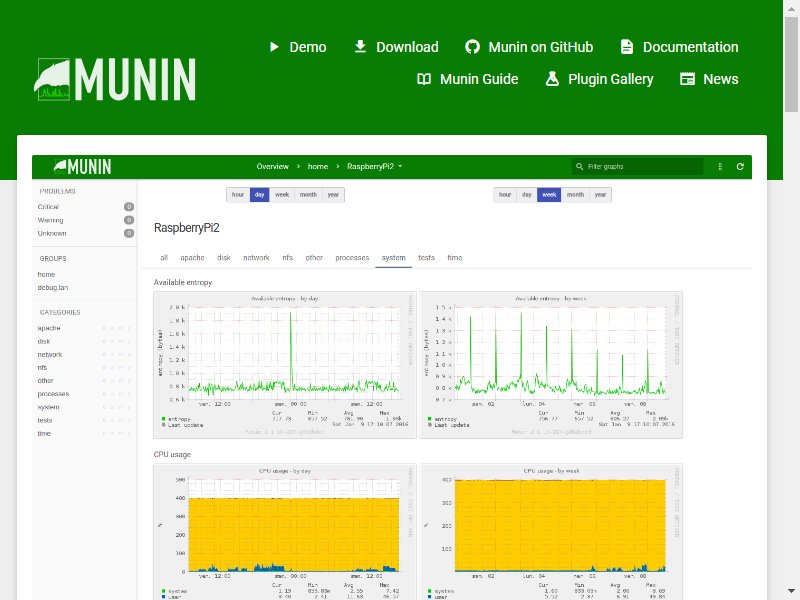Switch to the 'nfs' category tab
Image resolution: width=800 pixels, height=600 pixels.
point(288,258)
